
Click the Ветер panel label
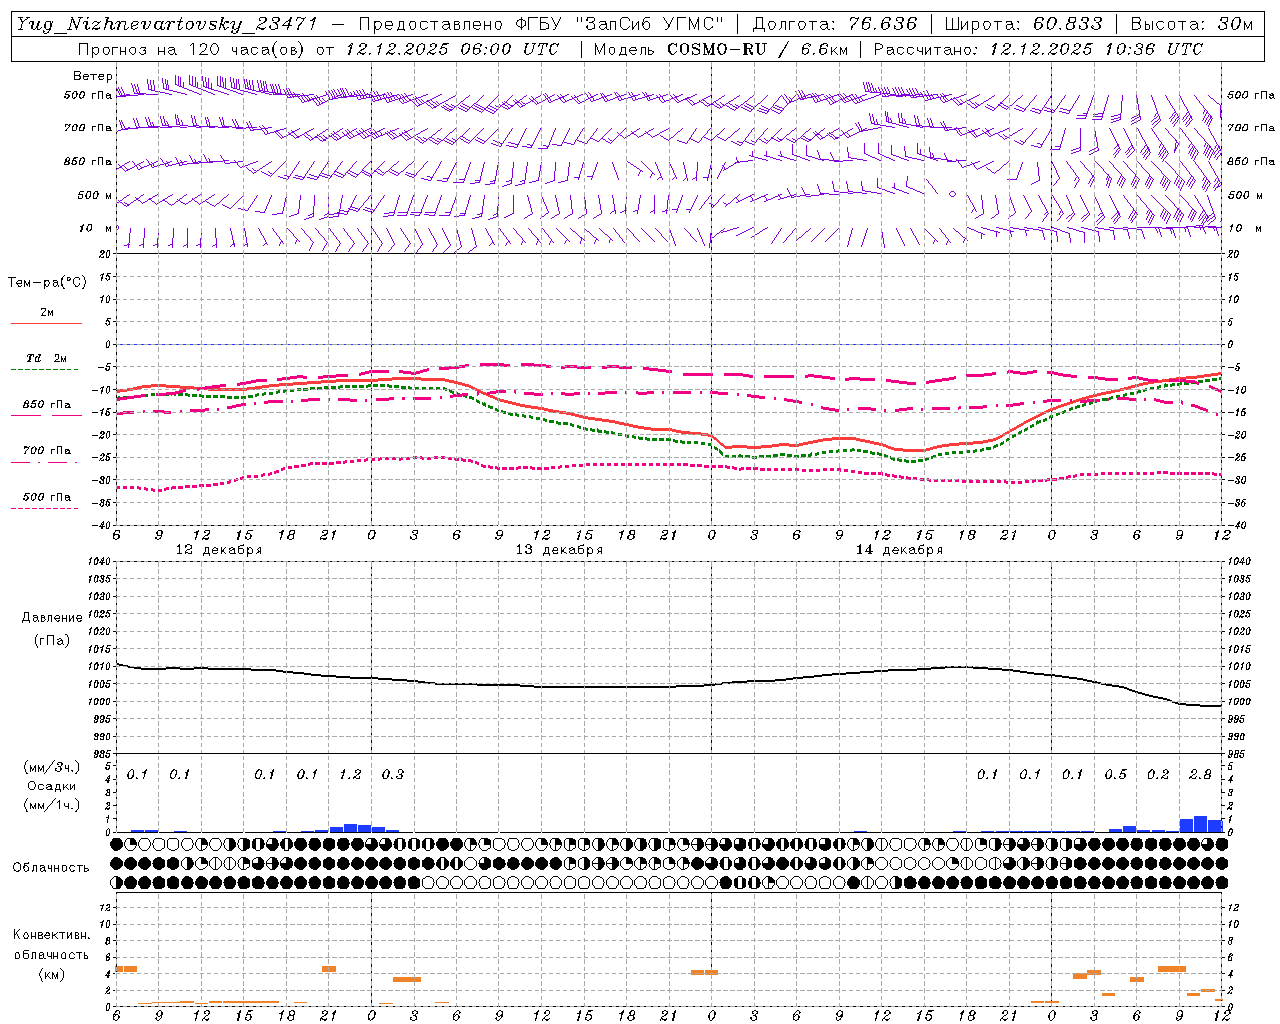[x=93, y=76]
